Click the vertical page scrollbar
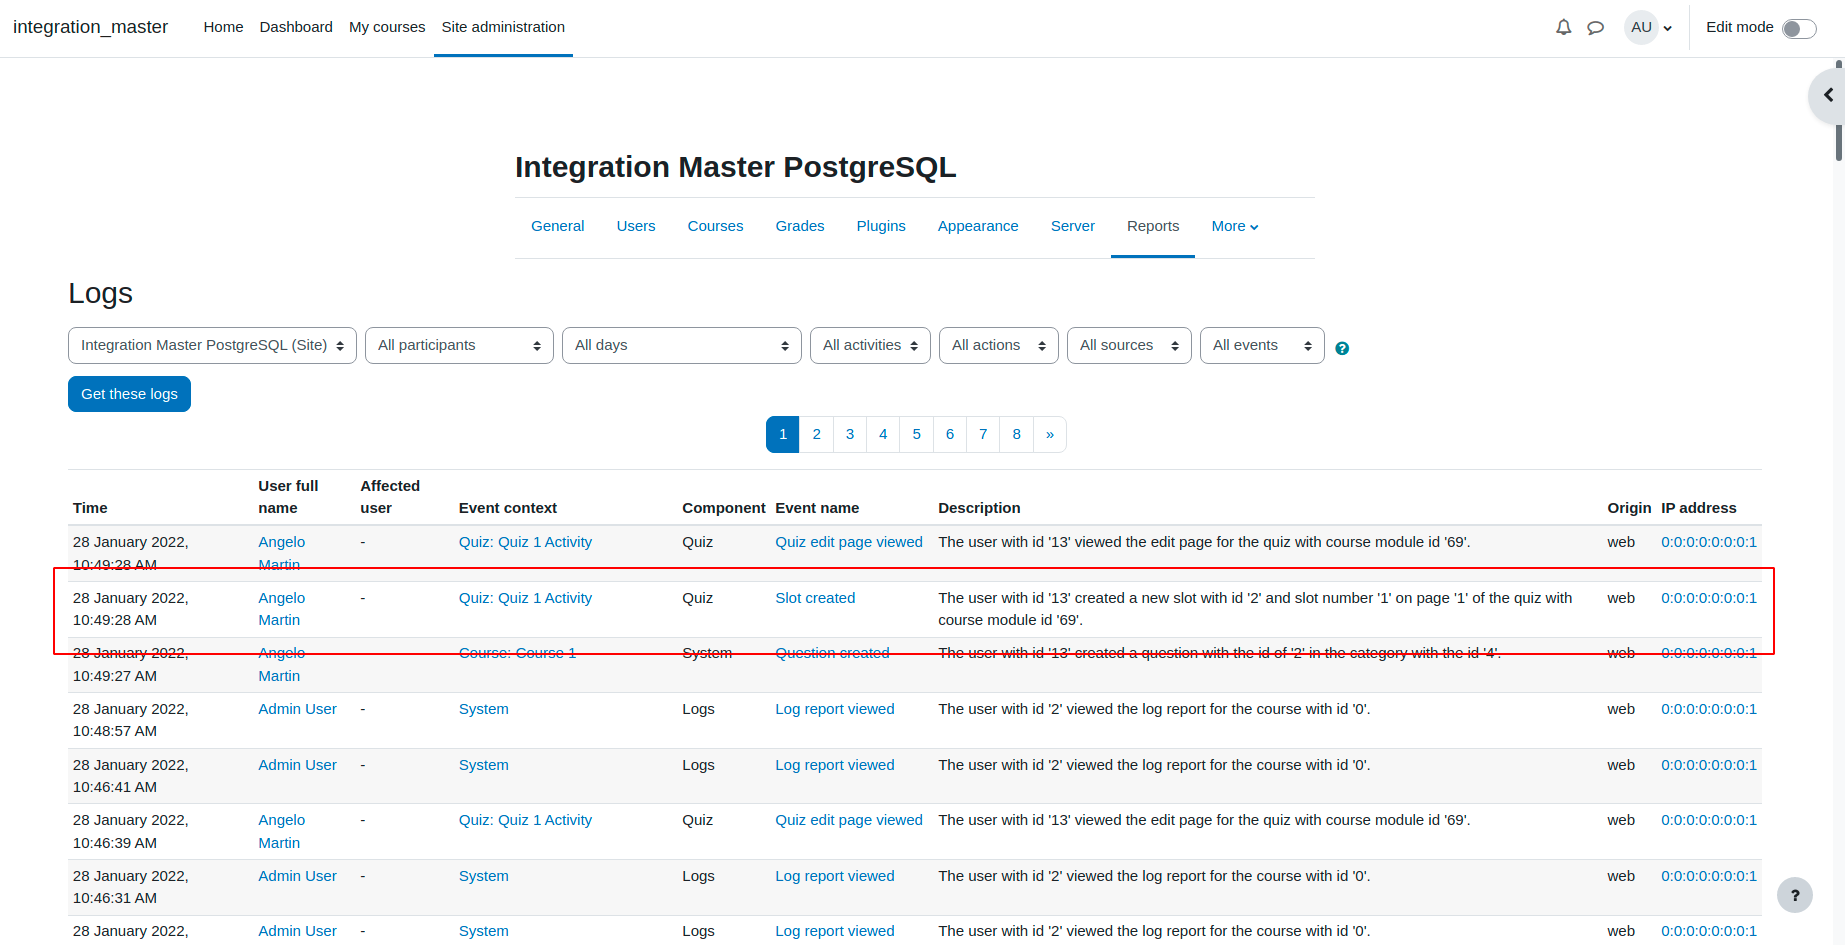Image resolution: width=1845 pixels, height=945 pixels. pyautogui.click(x=1839, y=110)
